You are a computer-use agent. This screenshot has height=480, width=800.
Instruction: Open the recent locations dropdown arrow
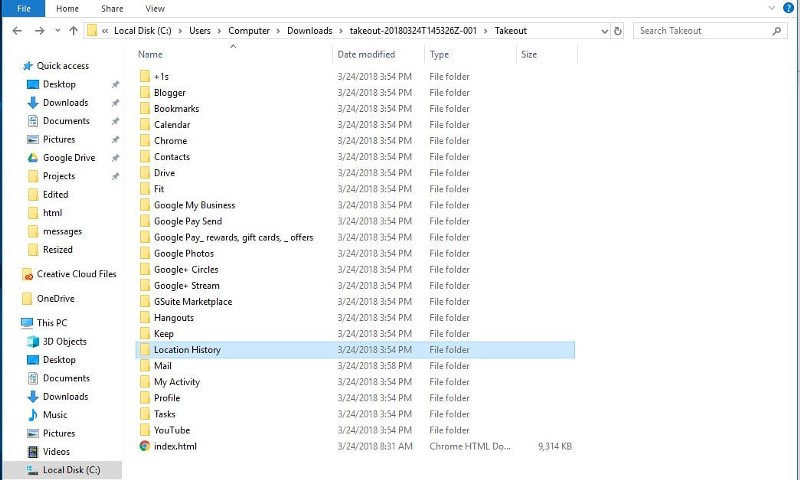tap(58, 31)
